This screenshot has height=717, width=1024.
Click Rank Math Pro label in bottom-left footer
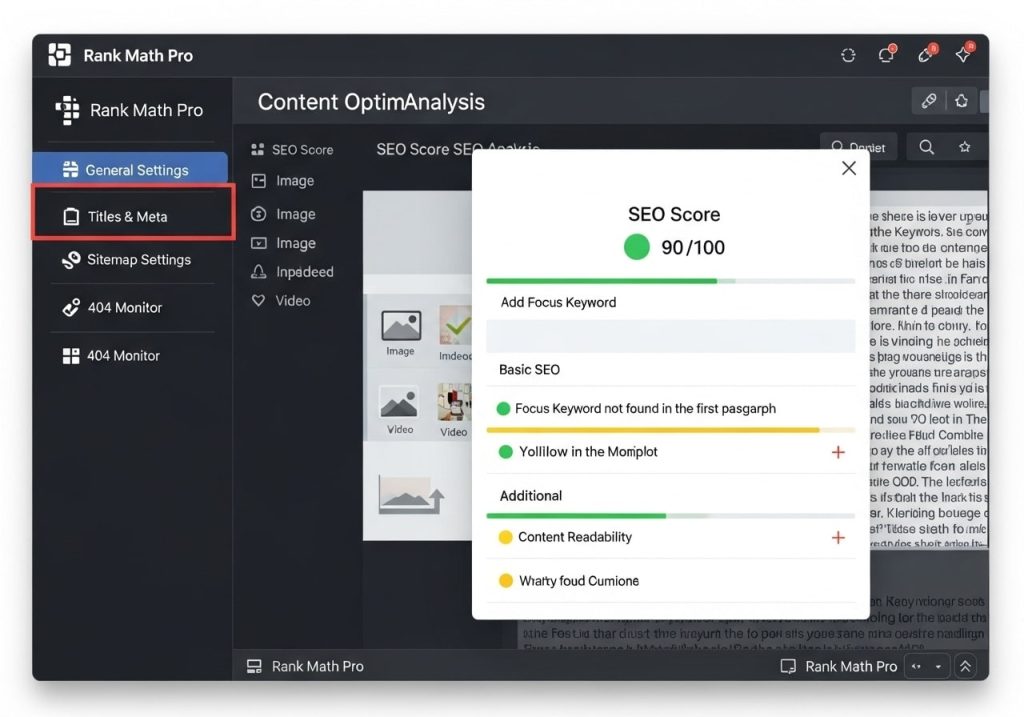(x=317, y=666)
